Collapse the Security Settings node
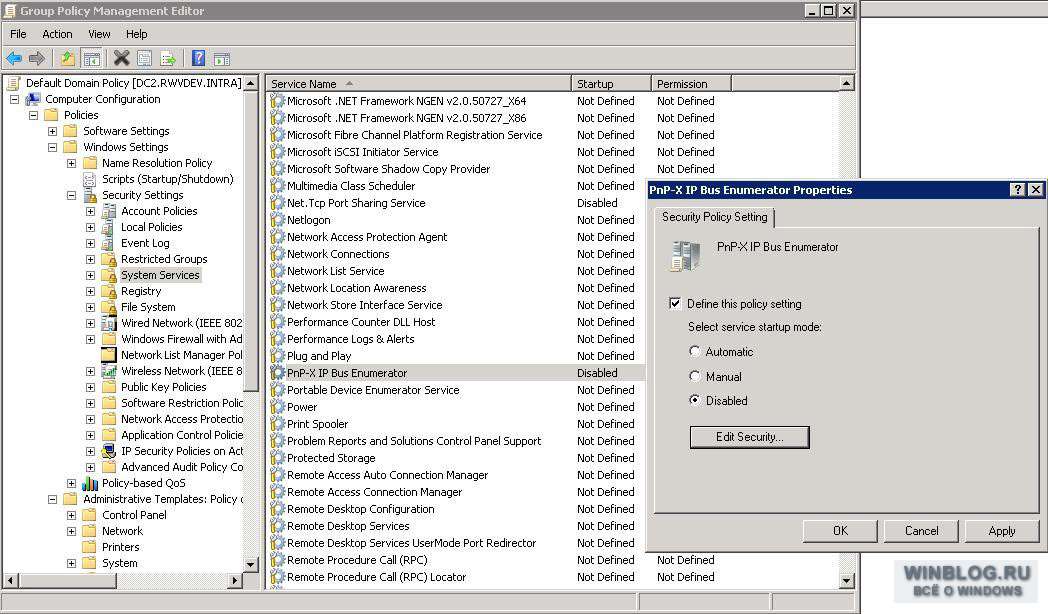Image resolution: width=1048 pixels, height=614 pixels. 71,195
